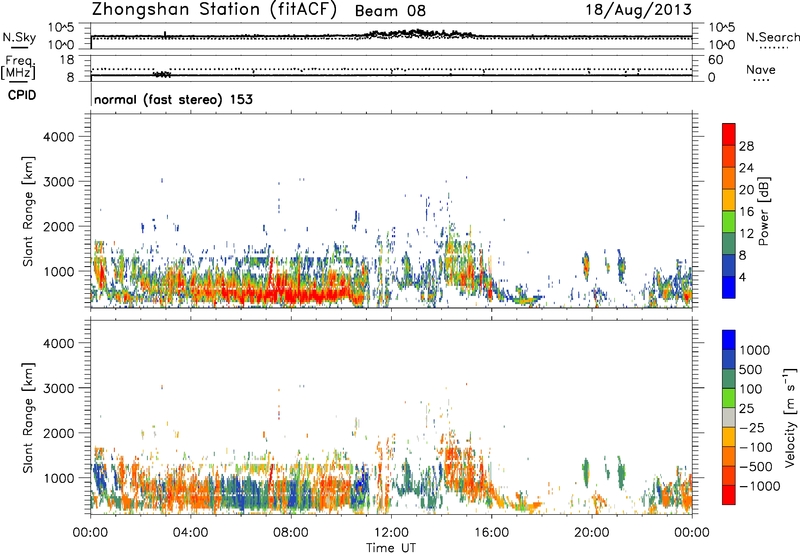The width and height of the screenshot is (800, 554).
Task: Click the '12:00' time axis tick label
Action: click(391, 533)
